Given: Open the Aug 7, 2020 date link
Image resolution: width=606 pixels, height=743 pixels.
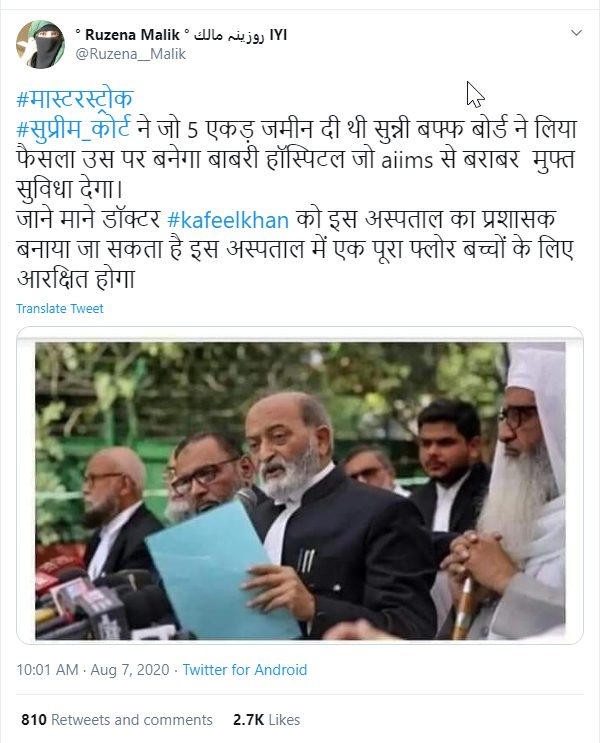Looking at the screenshot, I should (x=130, y=670).
